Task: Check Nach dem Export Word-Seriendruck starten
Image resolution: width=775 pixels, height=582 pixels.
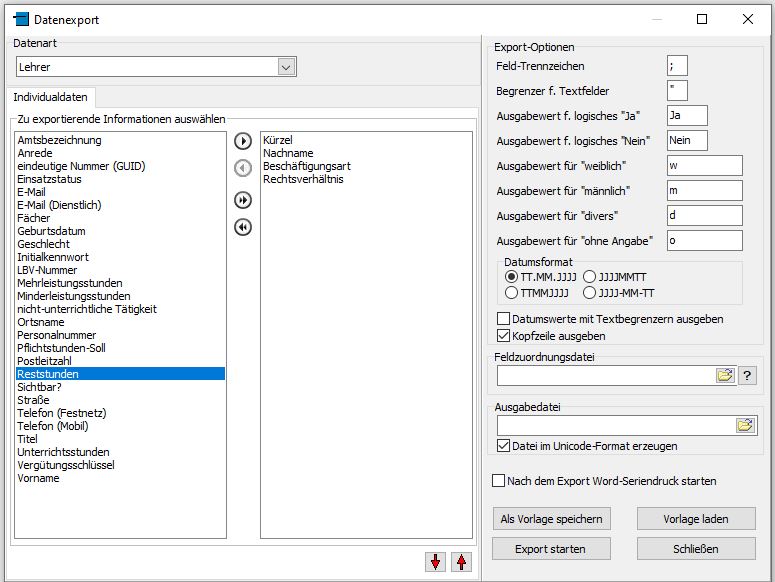Action: (x=498, y=481)
